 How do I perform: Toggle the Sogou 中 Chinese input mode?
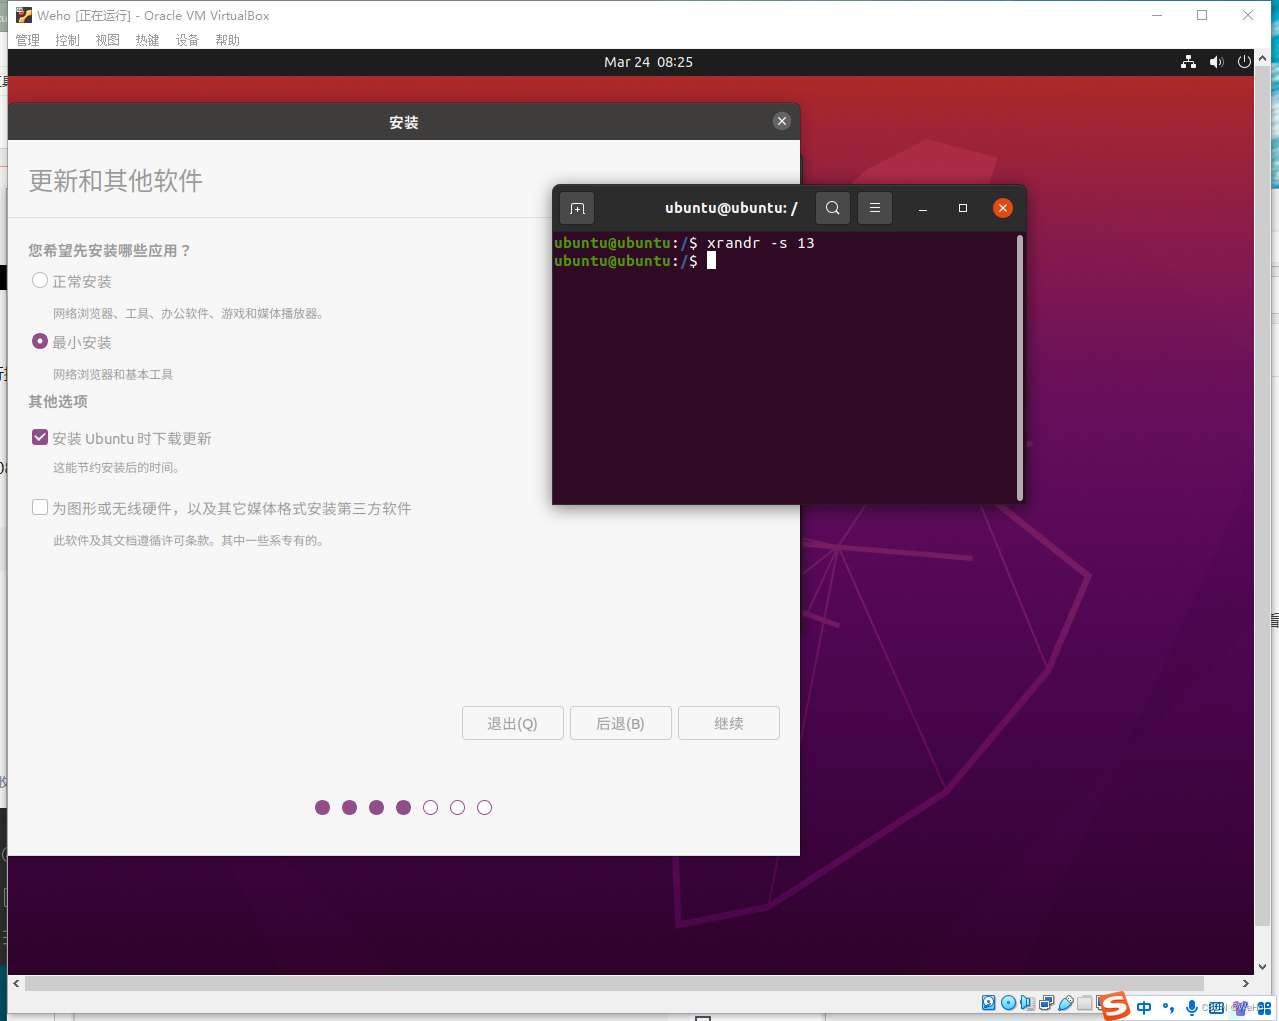coord(1144,1008)
